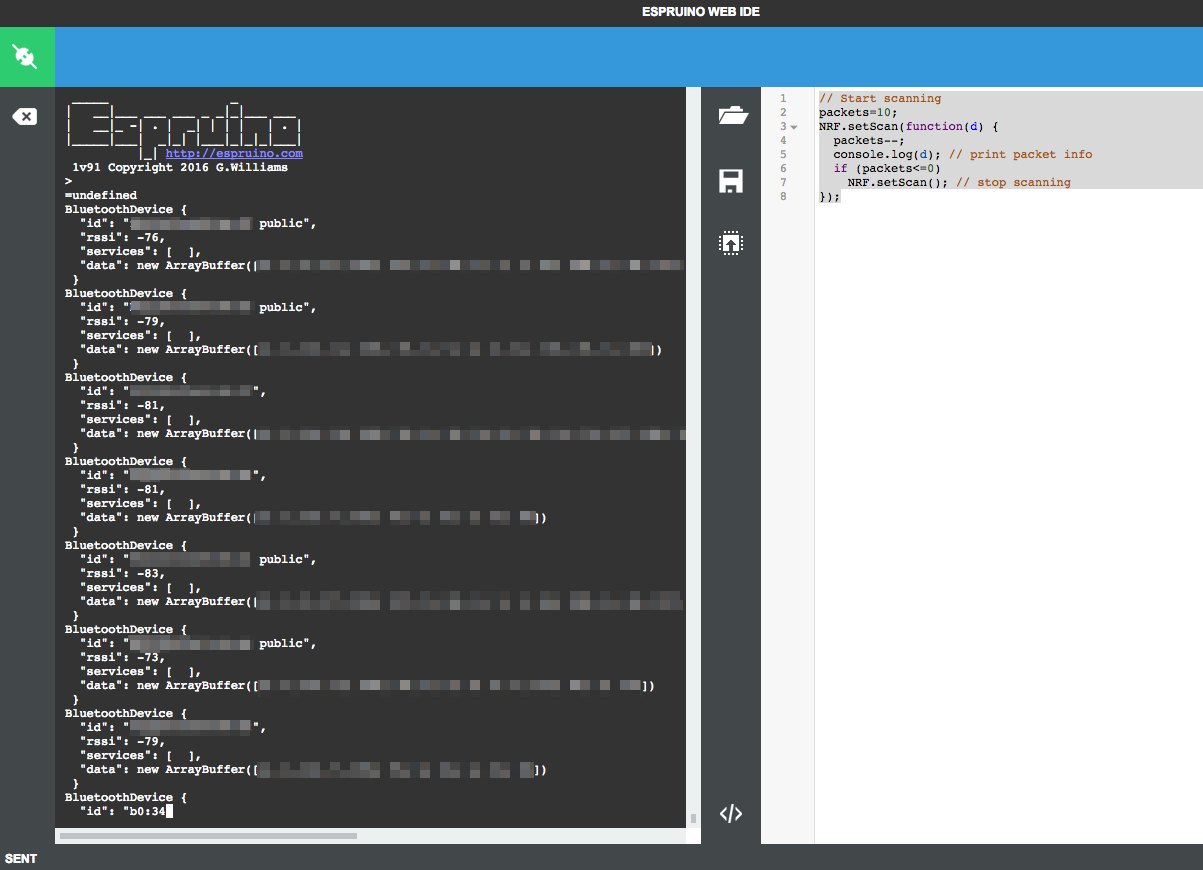This screenshot has height=870, width=1203.
Task: Click the '"rssi": -83' terminal line
Action: [x=122, y=573]
